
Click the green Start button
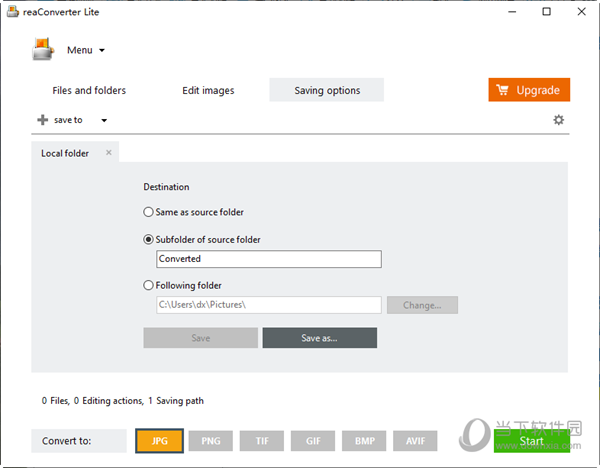click(532, 441)
